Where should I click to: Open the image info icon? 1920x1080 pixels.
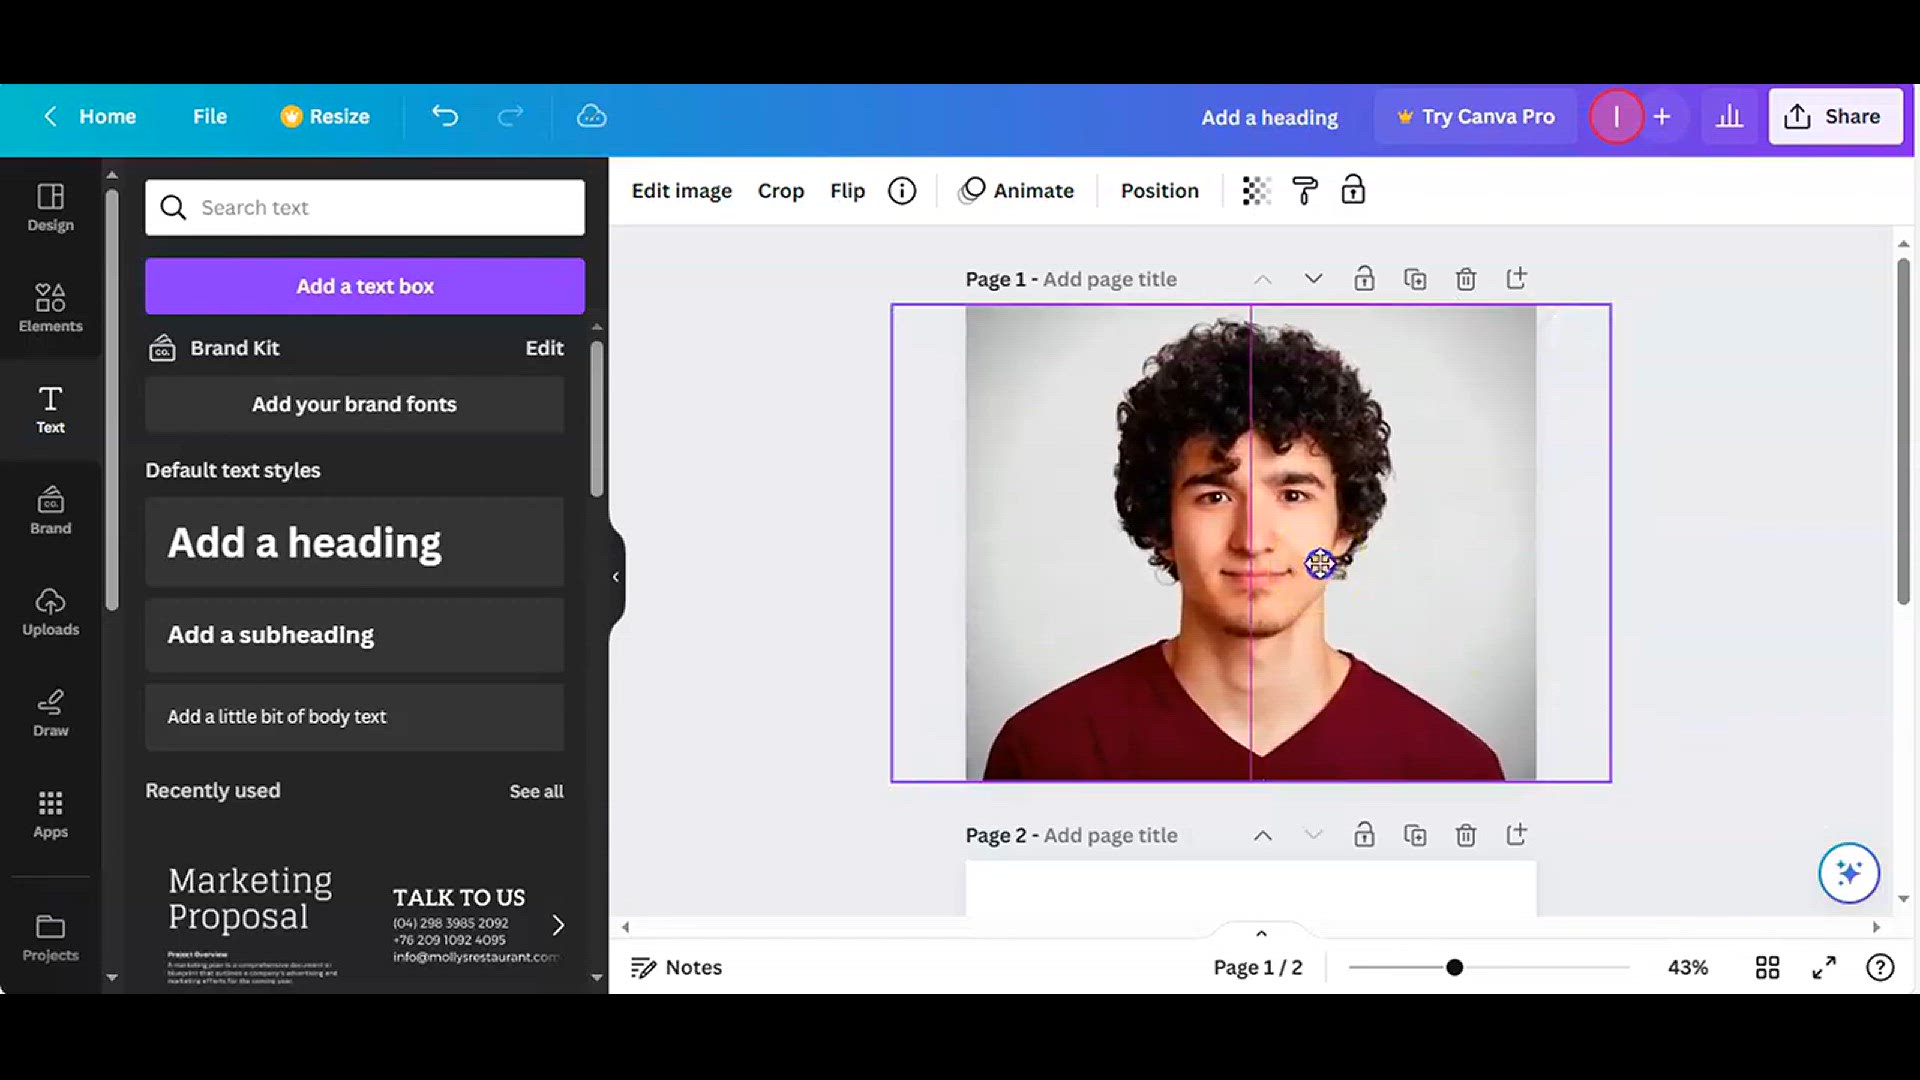902,190
